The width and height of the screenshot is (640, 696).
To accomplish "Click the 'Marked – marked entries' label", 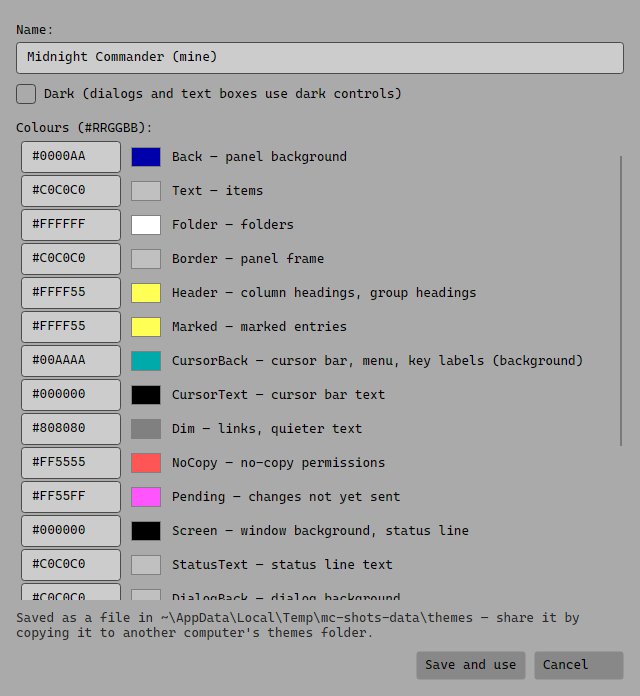I will click(259, 327).
